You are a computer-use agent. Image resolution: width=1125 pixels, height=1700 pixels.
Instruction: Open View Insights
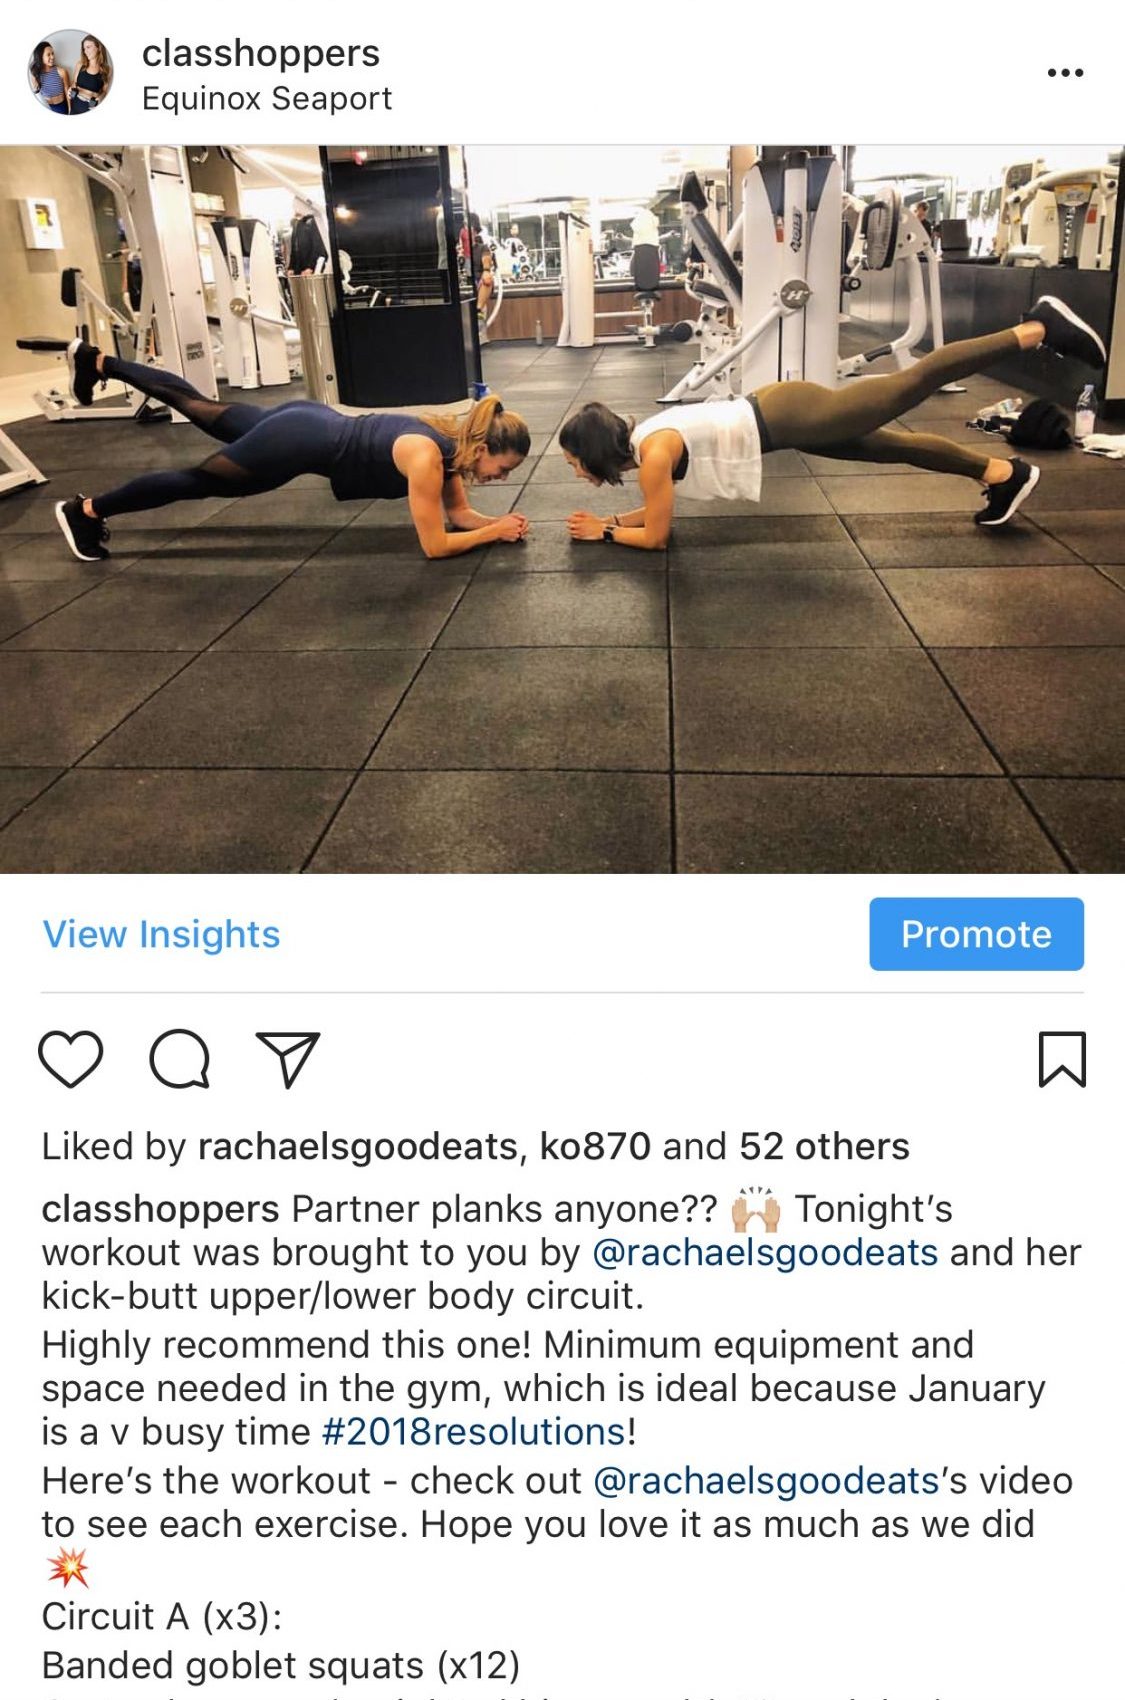161,934
